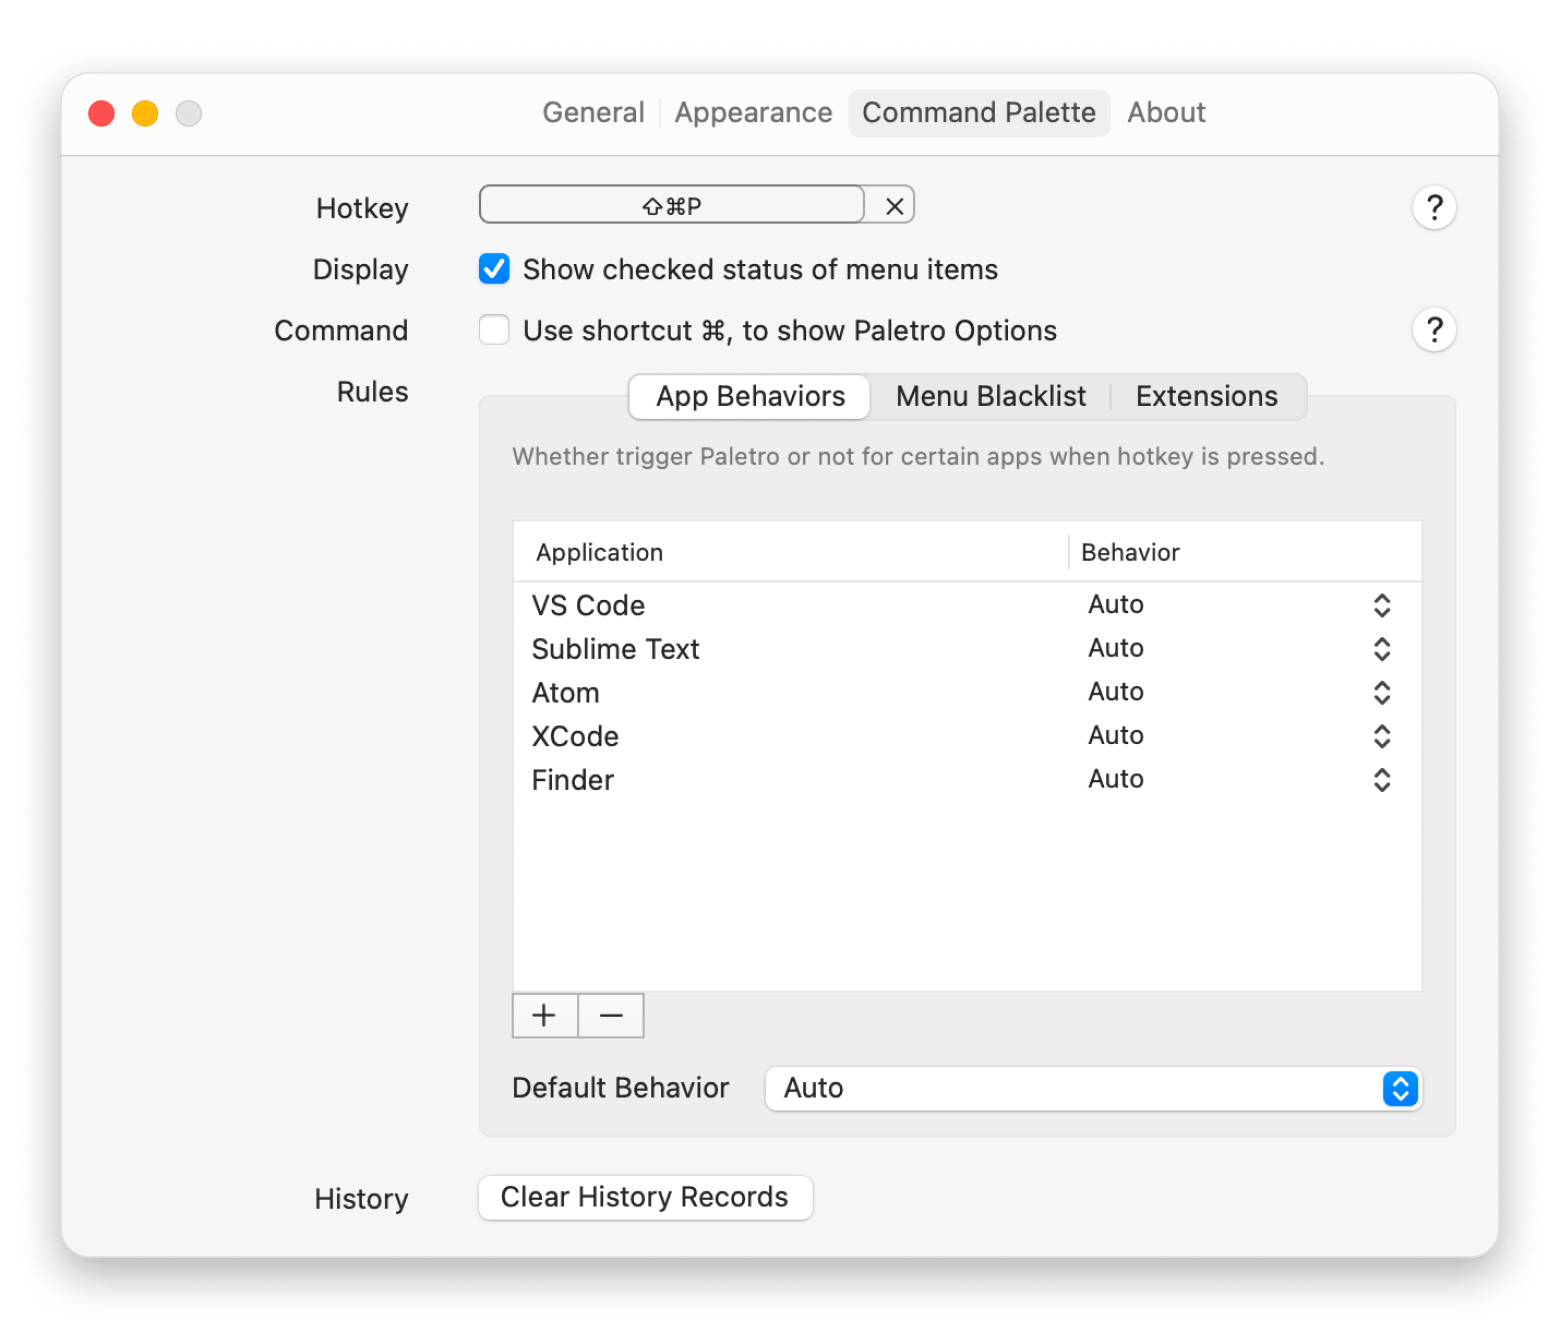This screenshot has height=1338, width=1560.
Task: Switch to the Extensions rules tab
Action: pyautogui.click(x=1206, y=396)
